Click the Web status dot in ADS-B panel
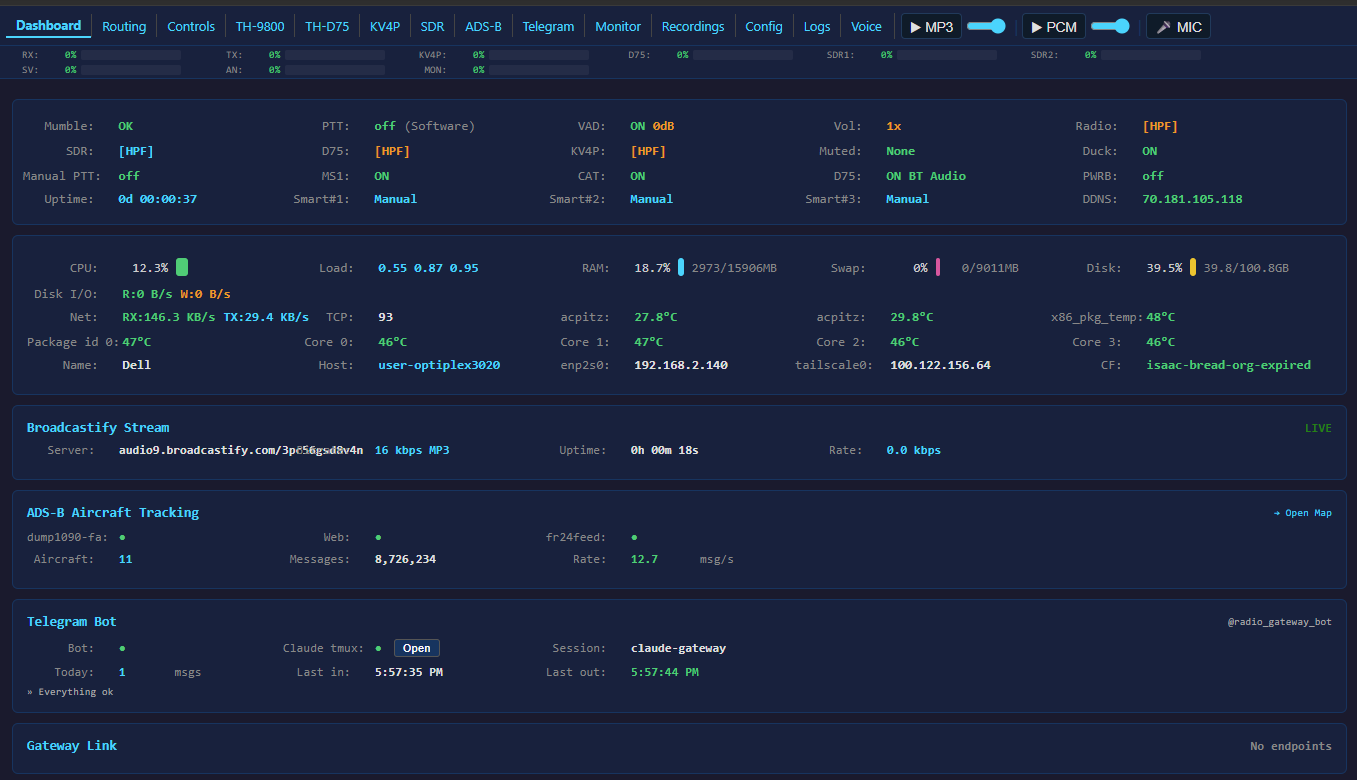This screenshot has height=780, width=1357. pyautogui.click(x=377, y=537)
